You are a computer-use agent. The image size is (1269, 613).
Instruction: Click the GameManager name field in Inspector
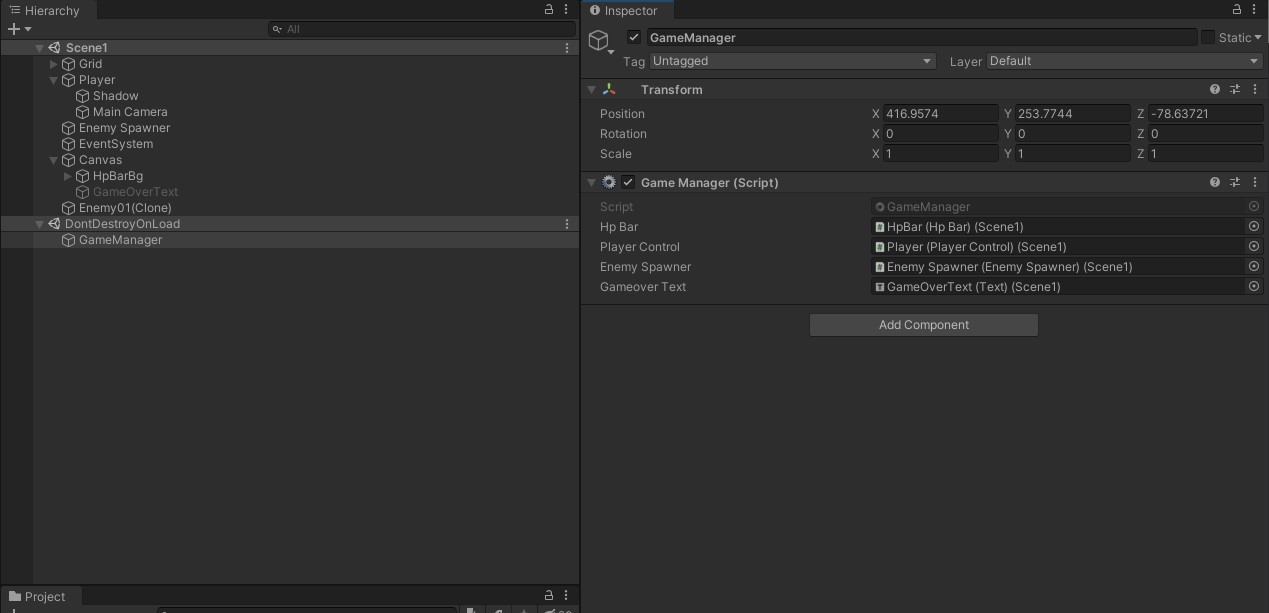[921, 37]
